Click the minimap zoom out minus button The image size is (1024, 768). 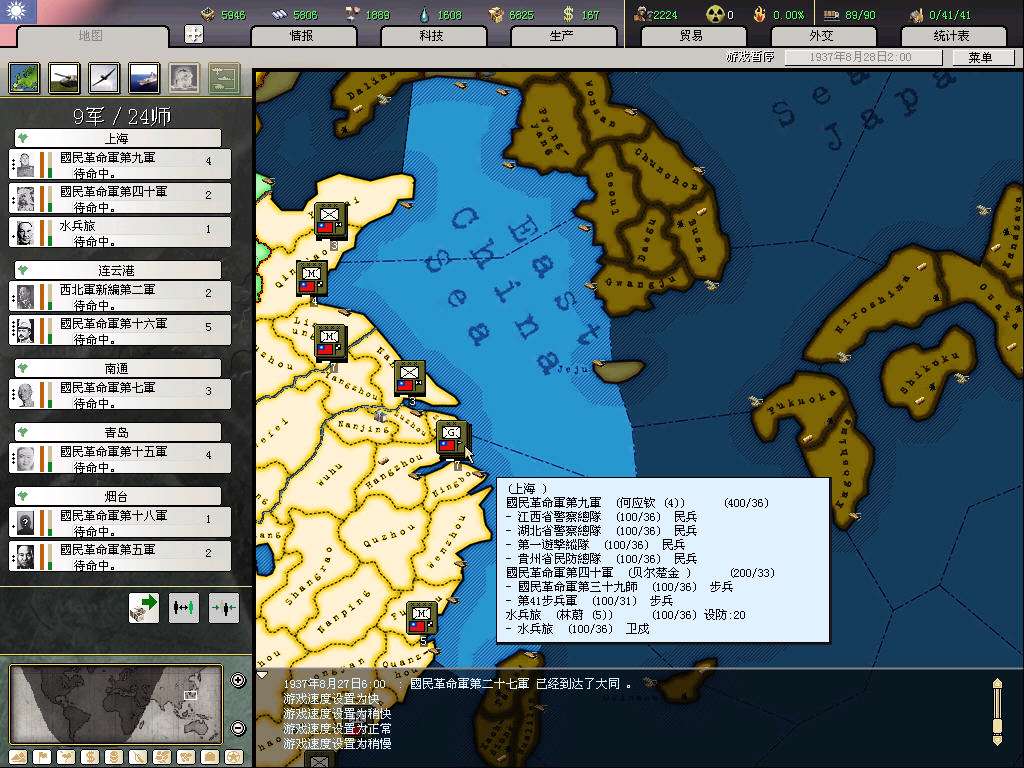pos(238,728)
